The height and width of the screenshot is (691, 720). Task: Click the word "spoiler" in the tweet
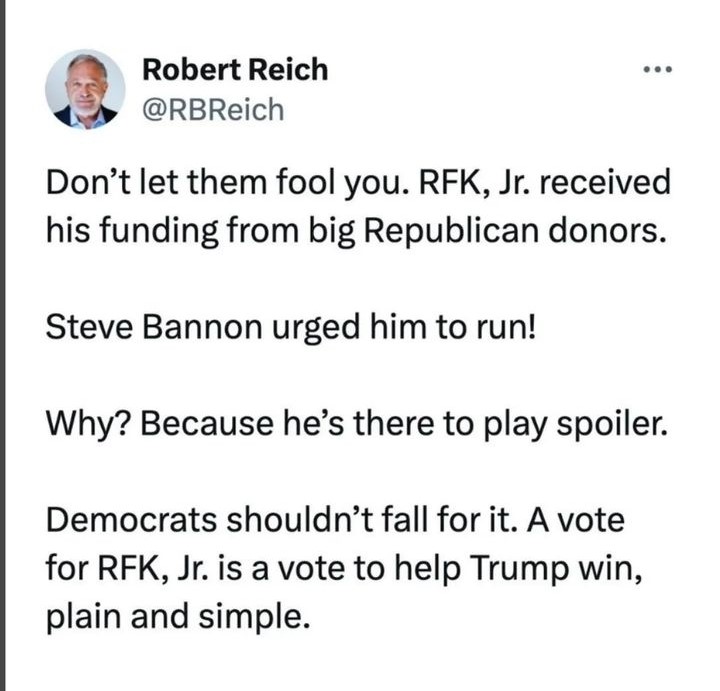coord(612,425)
